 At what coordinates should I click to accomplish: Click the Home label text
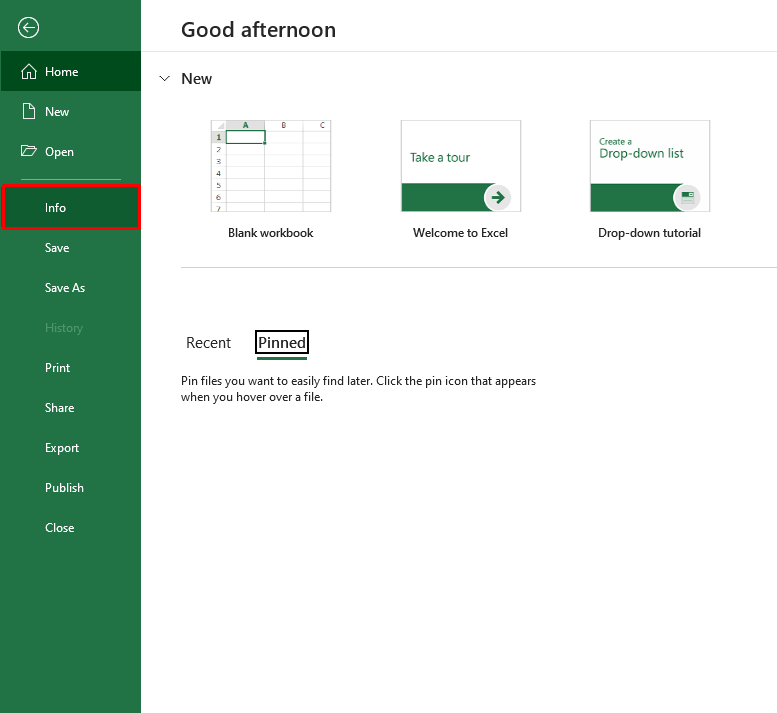[x=61, y=71]
